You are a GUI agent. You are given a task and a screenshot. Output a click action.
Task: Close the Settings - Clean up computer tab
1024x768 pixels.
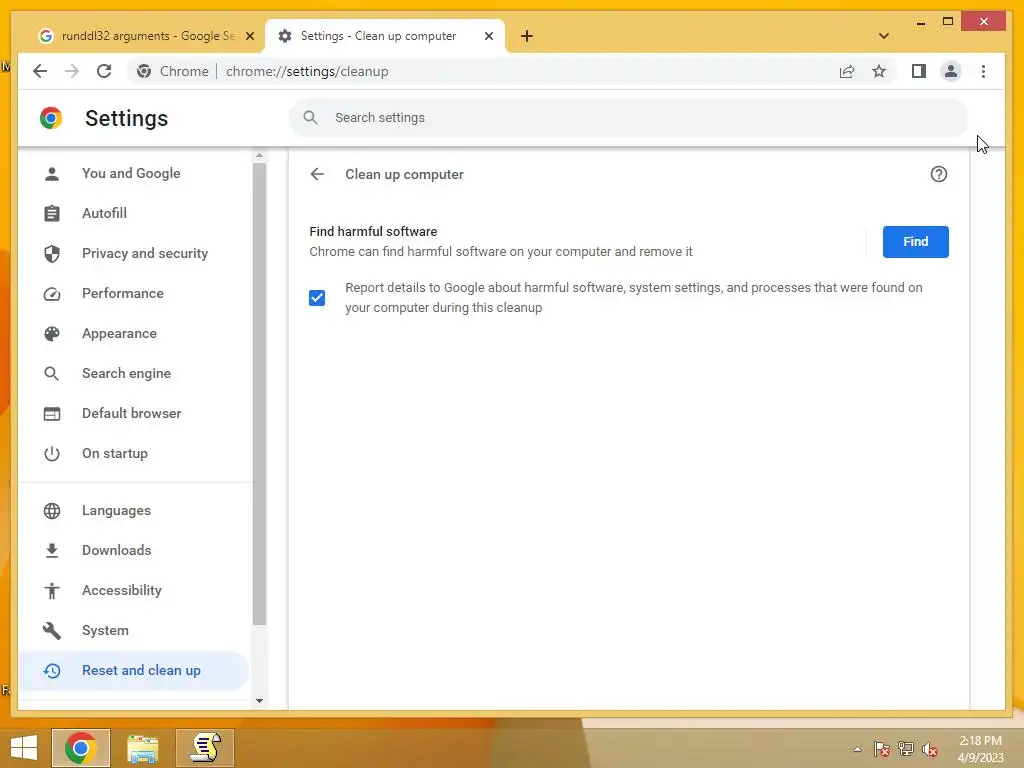coord(488,36)
